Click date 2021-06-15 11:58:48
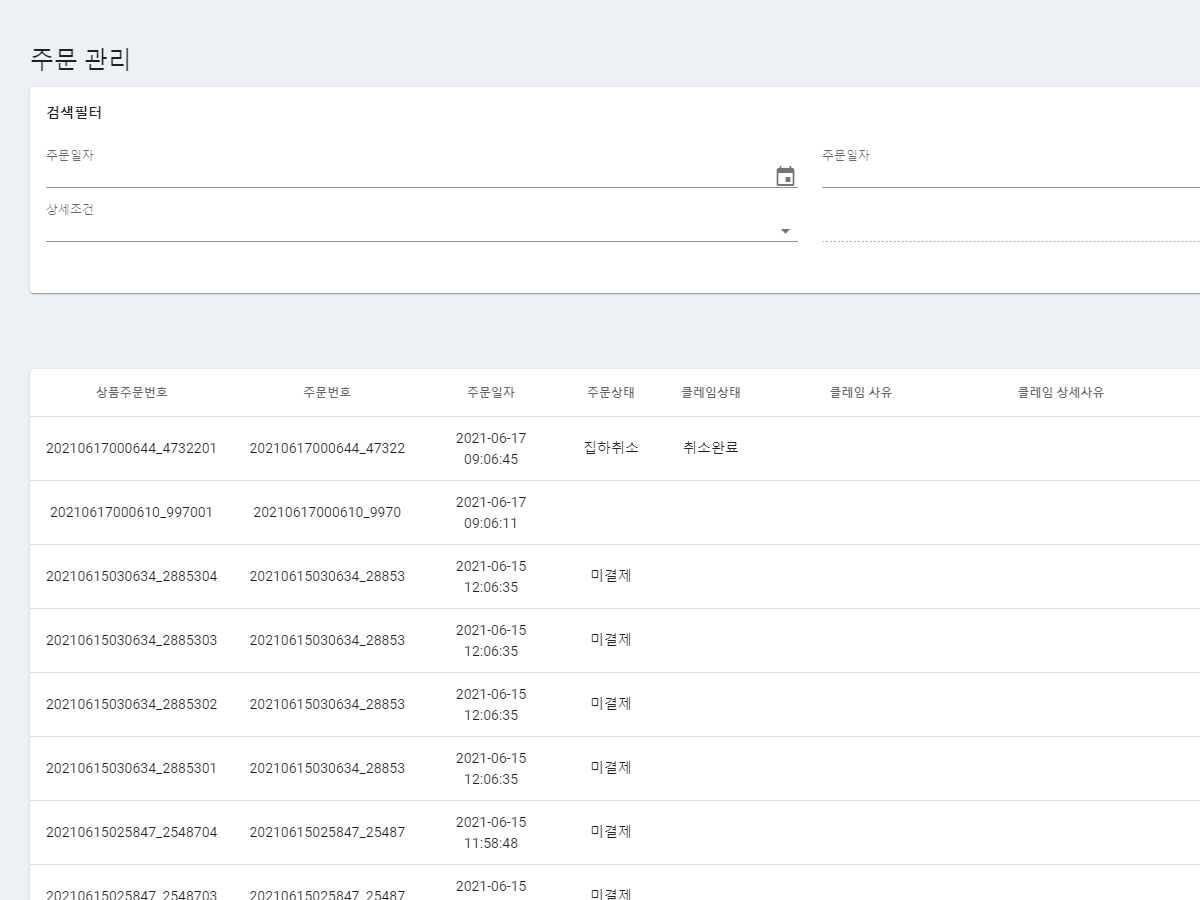The image size is (1200, 900). coord(491,833)
